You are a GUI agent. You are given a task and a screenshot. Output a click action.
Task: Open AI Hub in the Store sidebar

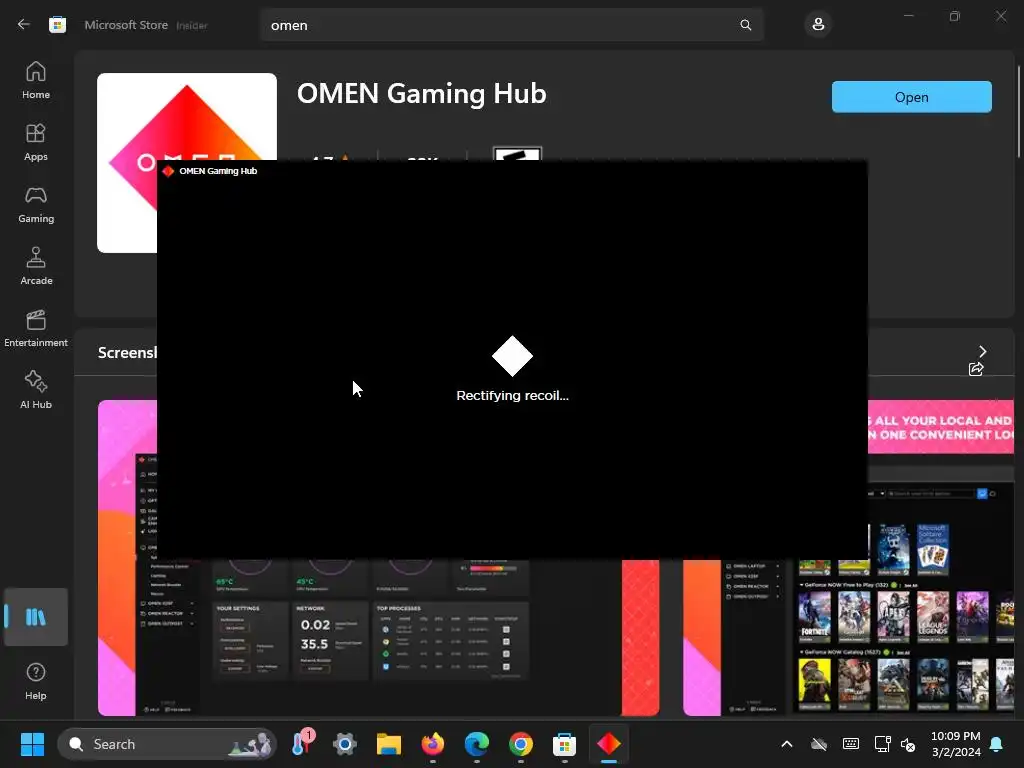pyautogui.click(x=36, y=391)
